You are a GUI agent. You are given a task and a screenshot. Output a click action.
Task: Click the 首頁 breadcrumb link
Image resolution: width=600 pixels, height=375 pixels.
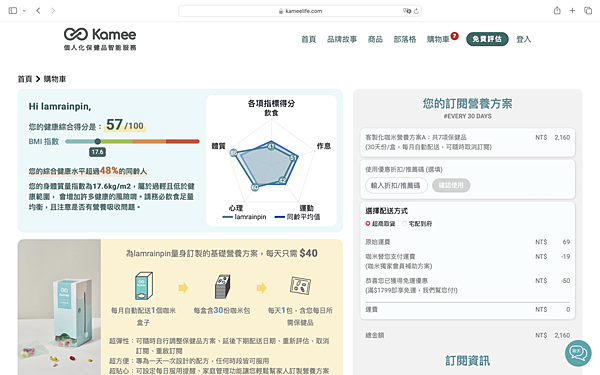pyautogui.click(x=25, y=79)
